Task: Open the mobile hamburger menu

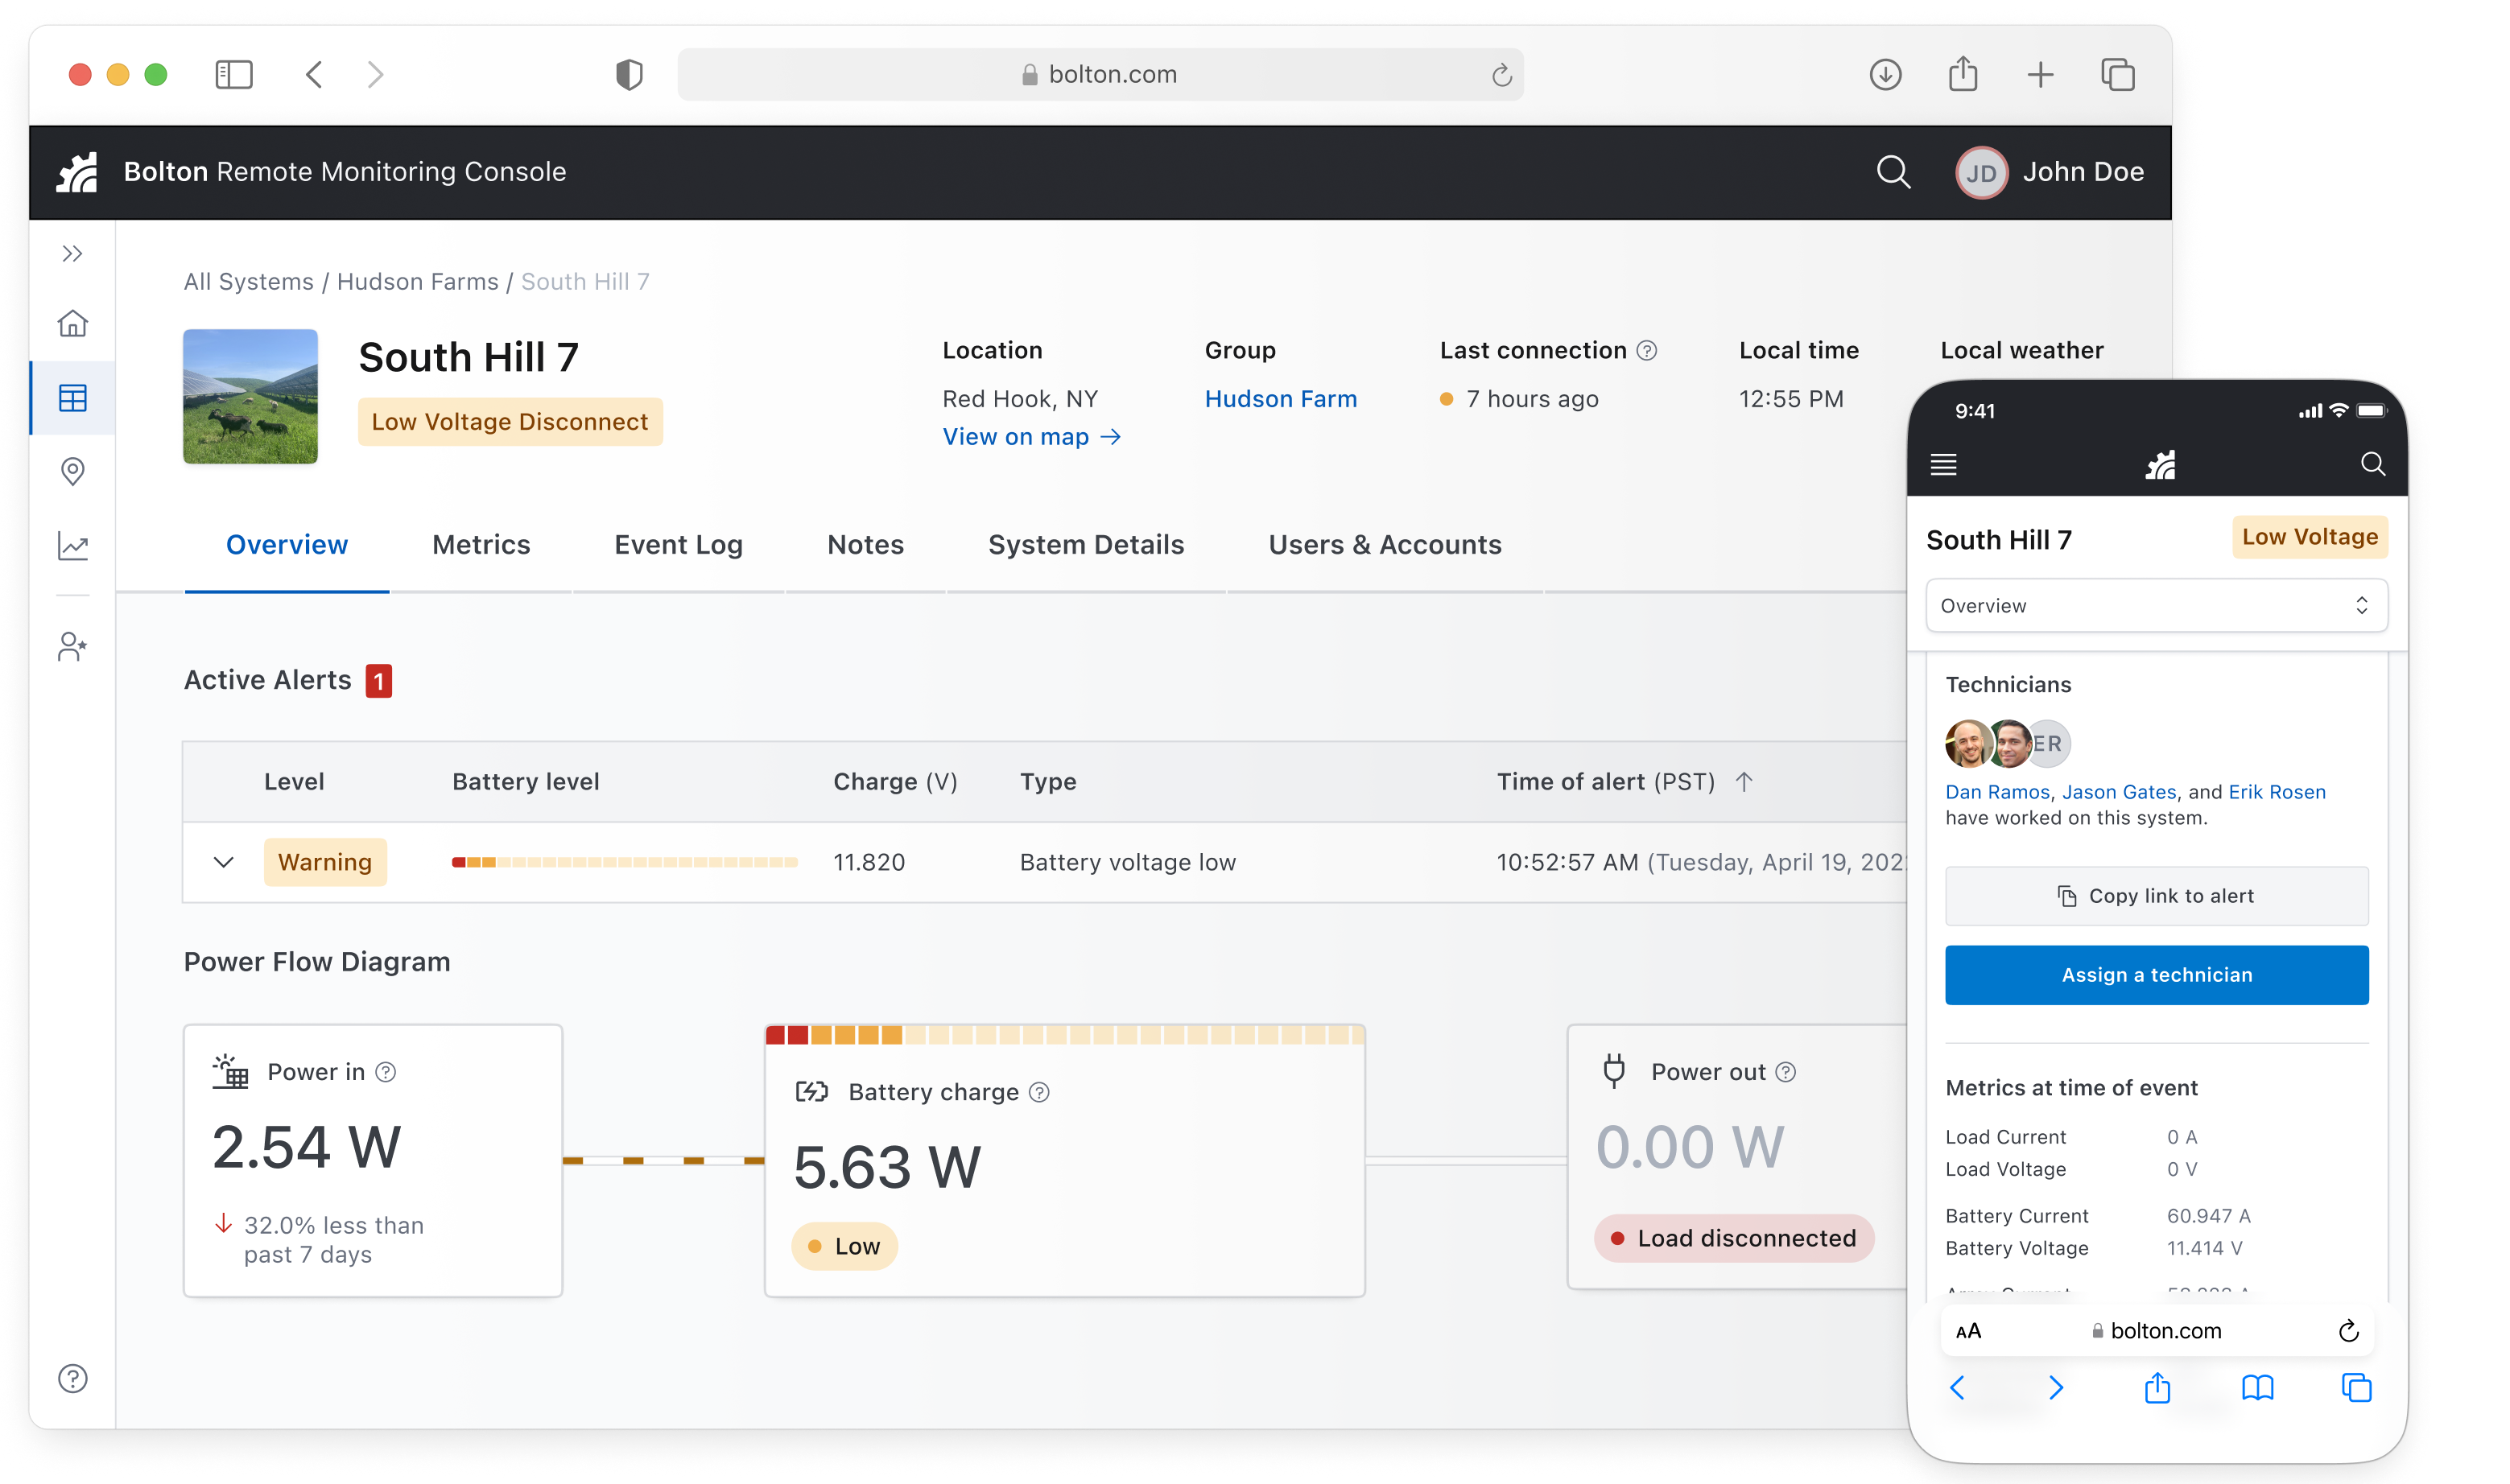Action: tap(1943, 465)
